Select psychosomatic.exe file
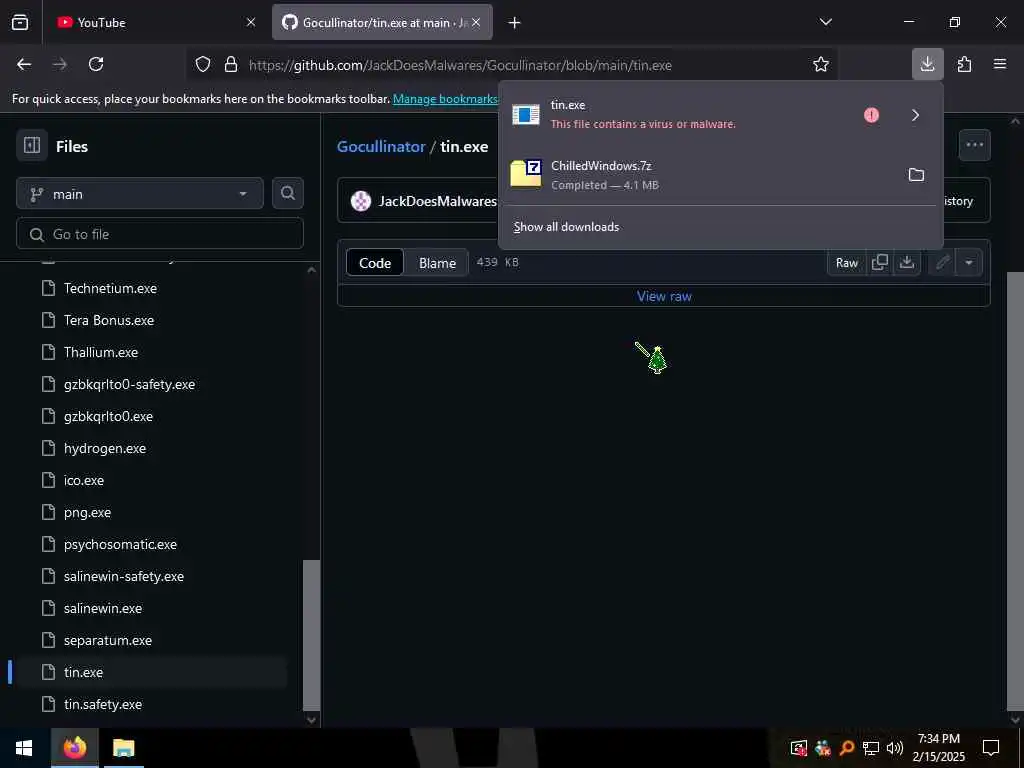This screenshot has width=1024, height=768. (120, 544)
